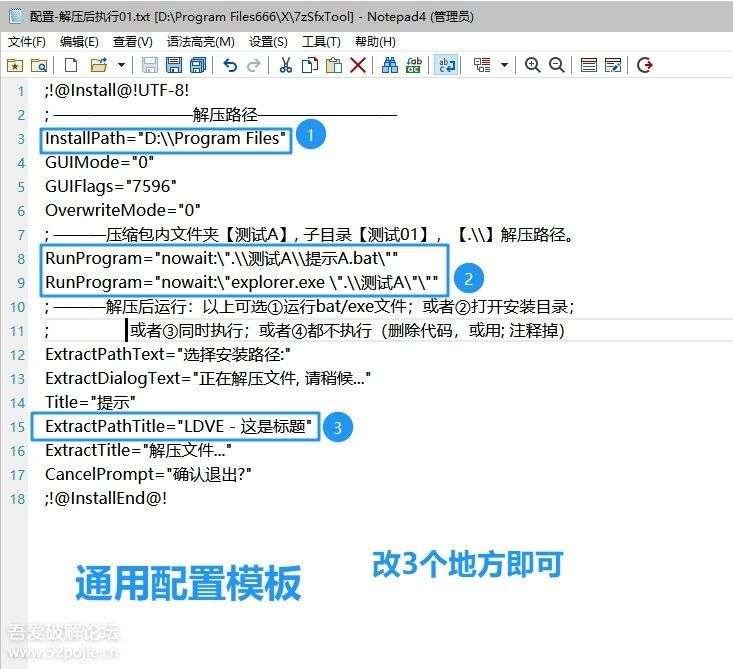The width and height of the screenshot is (733, 669).
Task: Open the 语法高亮(M) menu
Action: point(201,42)
